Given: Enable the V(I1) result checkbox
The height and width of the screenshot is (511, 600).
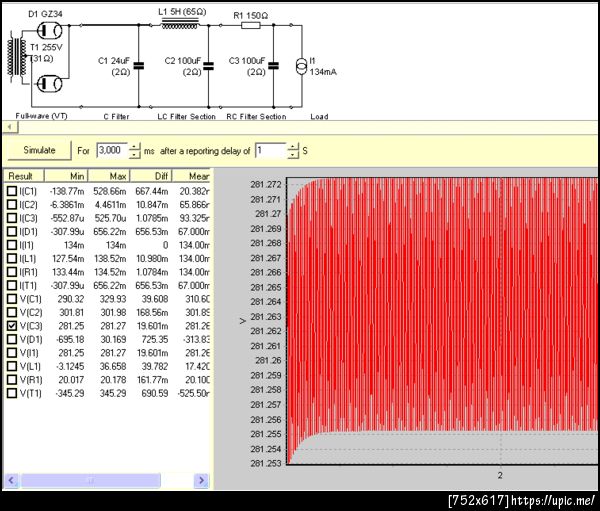Looking at the screenshot, I should point(12,353).
